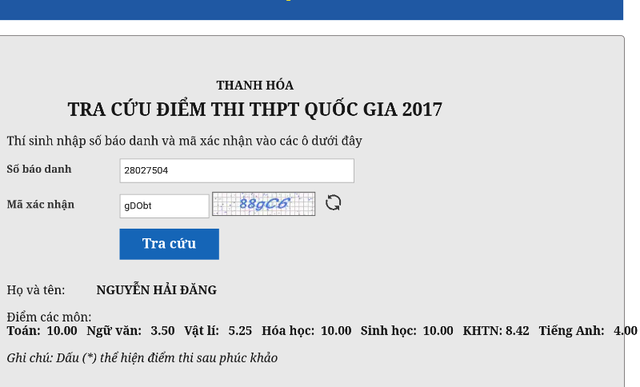Focus the Mã xác nhận input field
This screenshot has width=640, height=387.
click(164, 206)
